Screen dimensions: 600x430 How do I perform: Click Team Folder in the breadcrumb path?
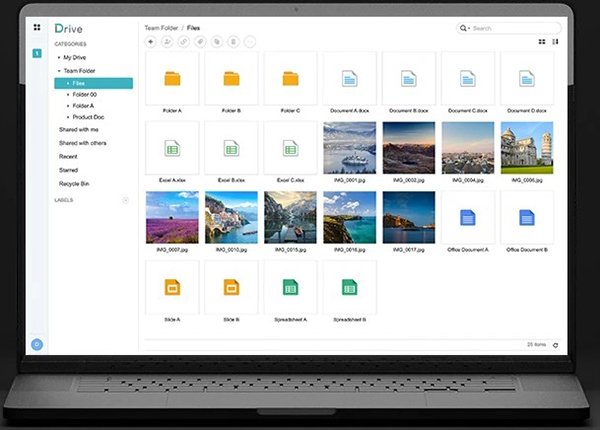point(161,28)
